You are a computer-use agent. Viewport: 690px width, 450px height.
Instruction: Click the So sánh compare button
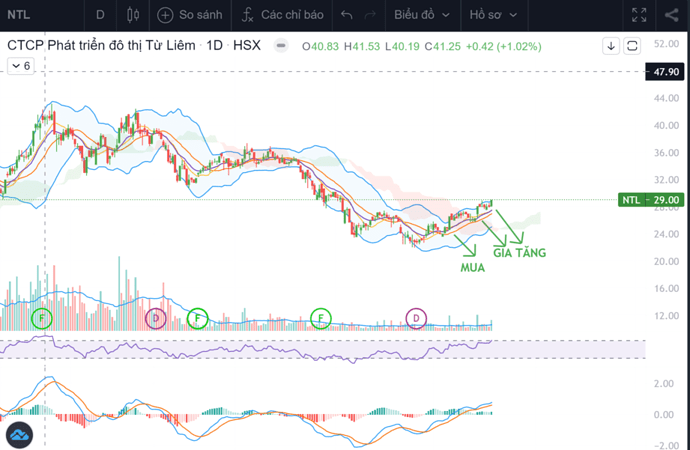190,15
